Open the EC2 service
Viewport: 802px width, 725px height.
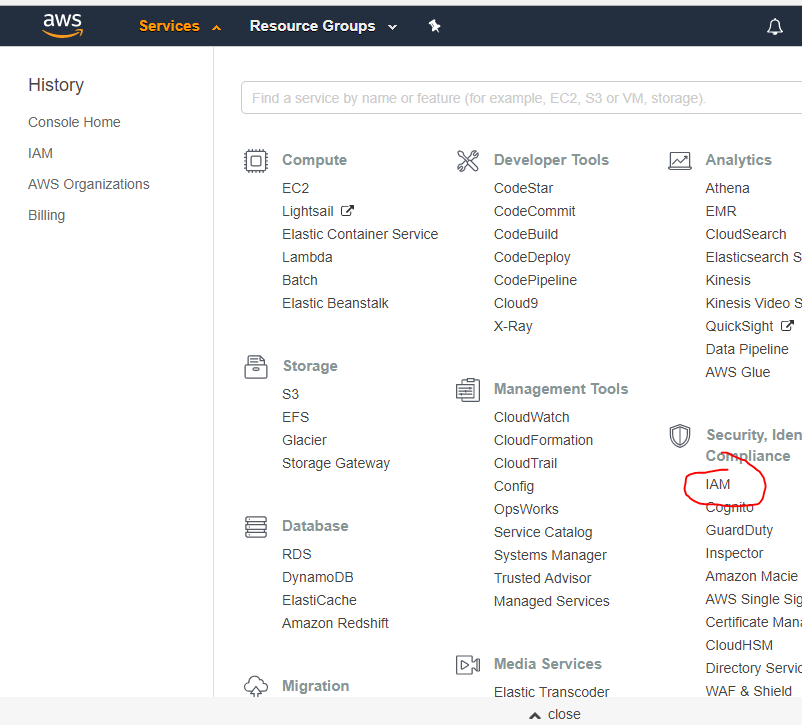295,188
